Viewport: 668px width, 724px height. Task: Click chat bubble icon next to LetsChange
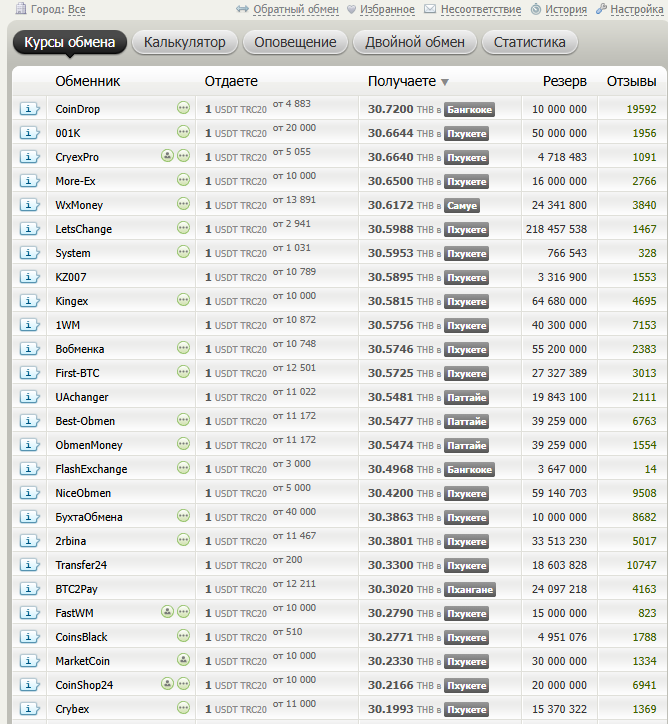tap(183, 228)
